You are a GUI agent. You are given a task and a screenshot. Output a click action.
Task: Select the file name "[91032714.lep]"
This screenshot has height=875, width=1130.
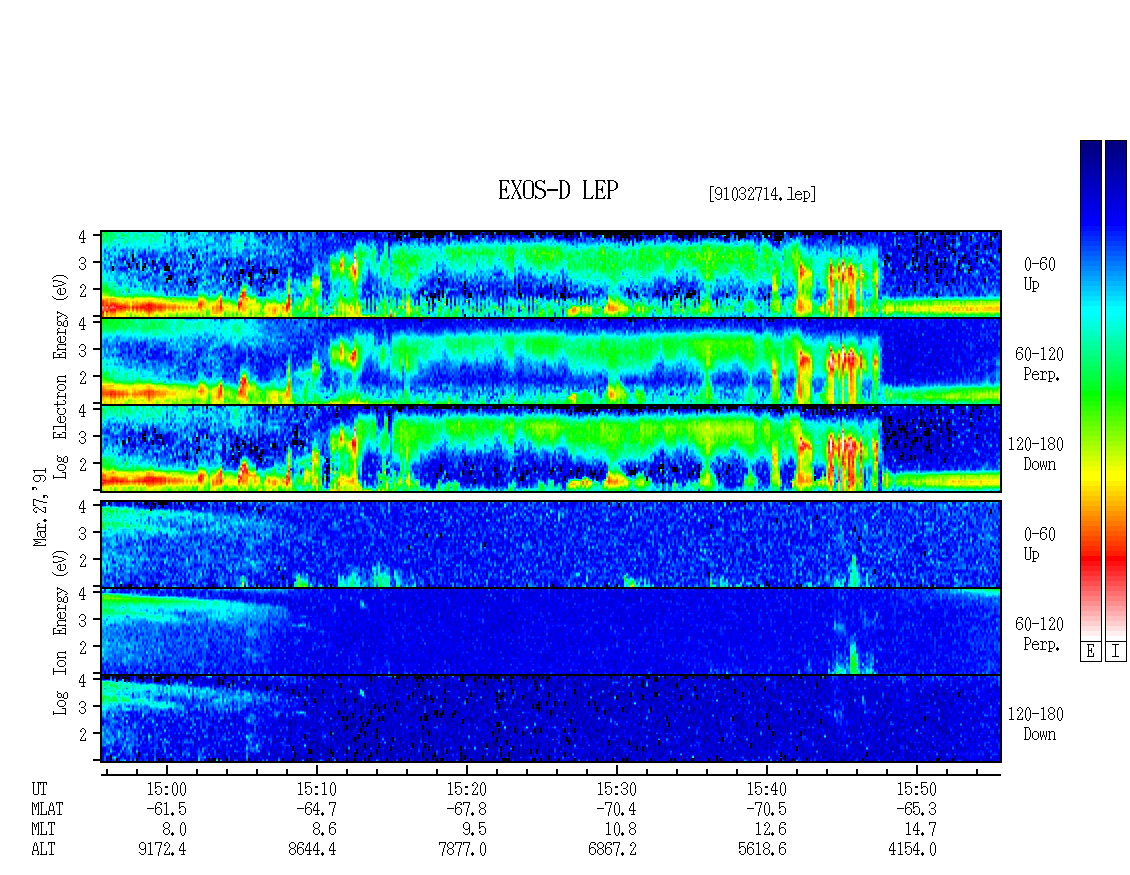[x=762, y=194]
